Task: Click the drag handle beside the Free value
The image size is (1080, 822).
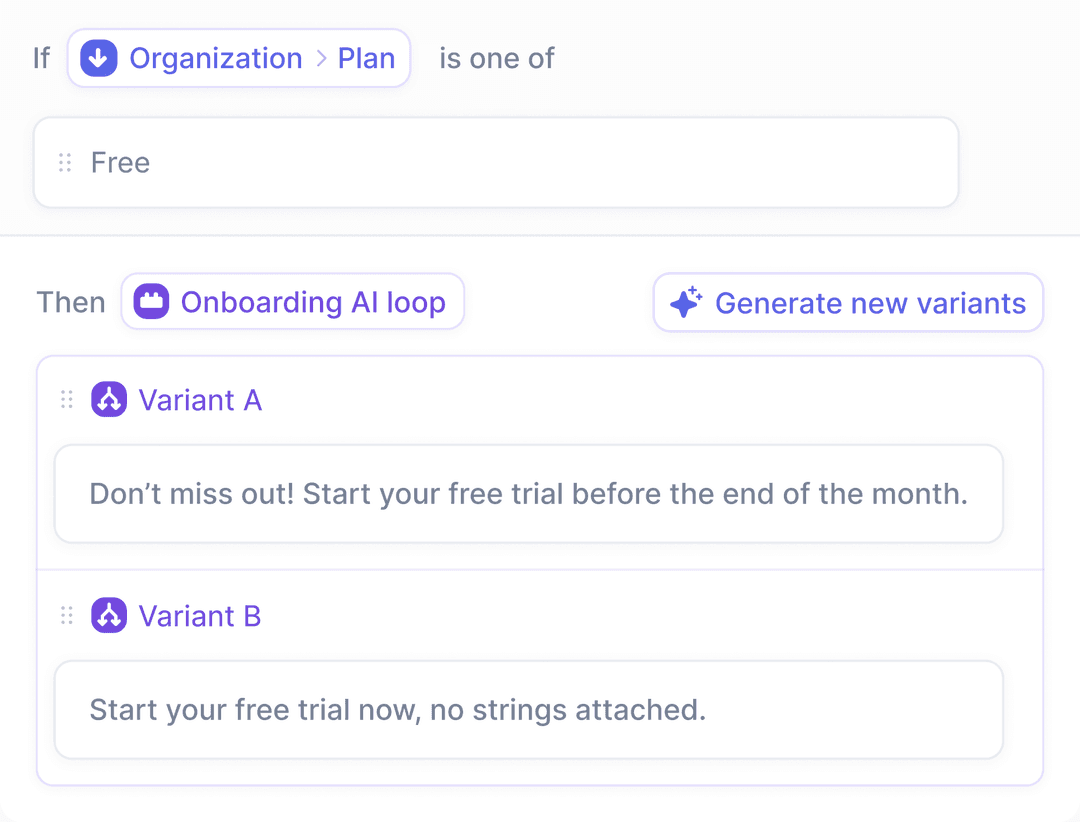Action: (x=64, y=161)
